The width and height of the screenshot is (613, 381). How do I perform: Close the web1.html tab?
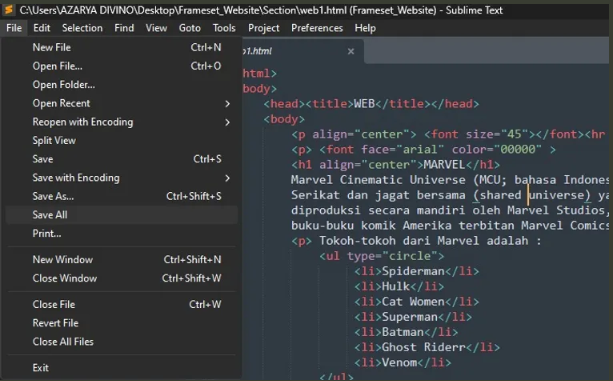click(x=351, y=51)
